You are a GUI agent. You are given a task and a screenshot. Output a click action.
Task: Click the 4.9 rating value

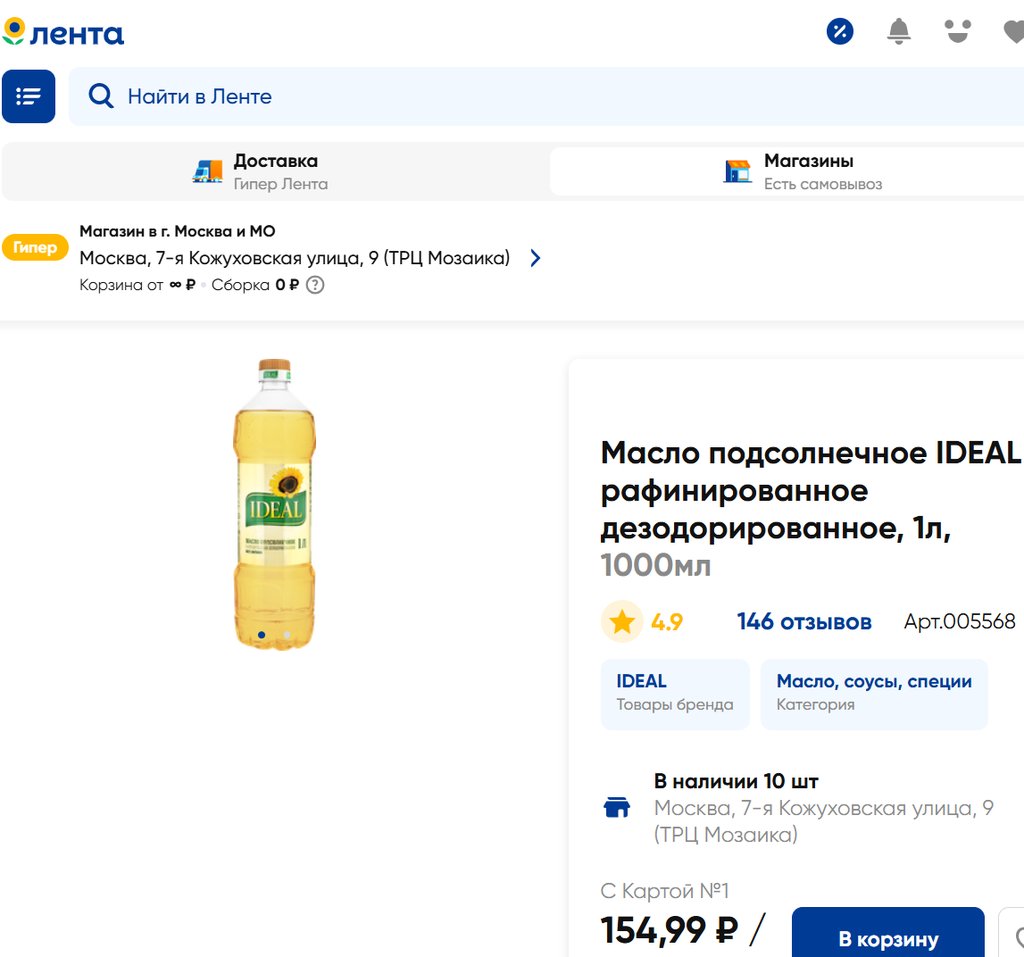[667, 621]
